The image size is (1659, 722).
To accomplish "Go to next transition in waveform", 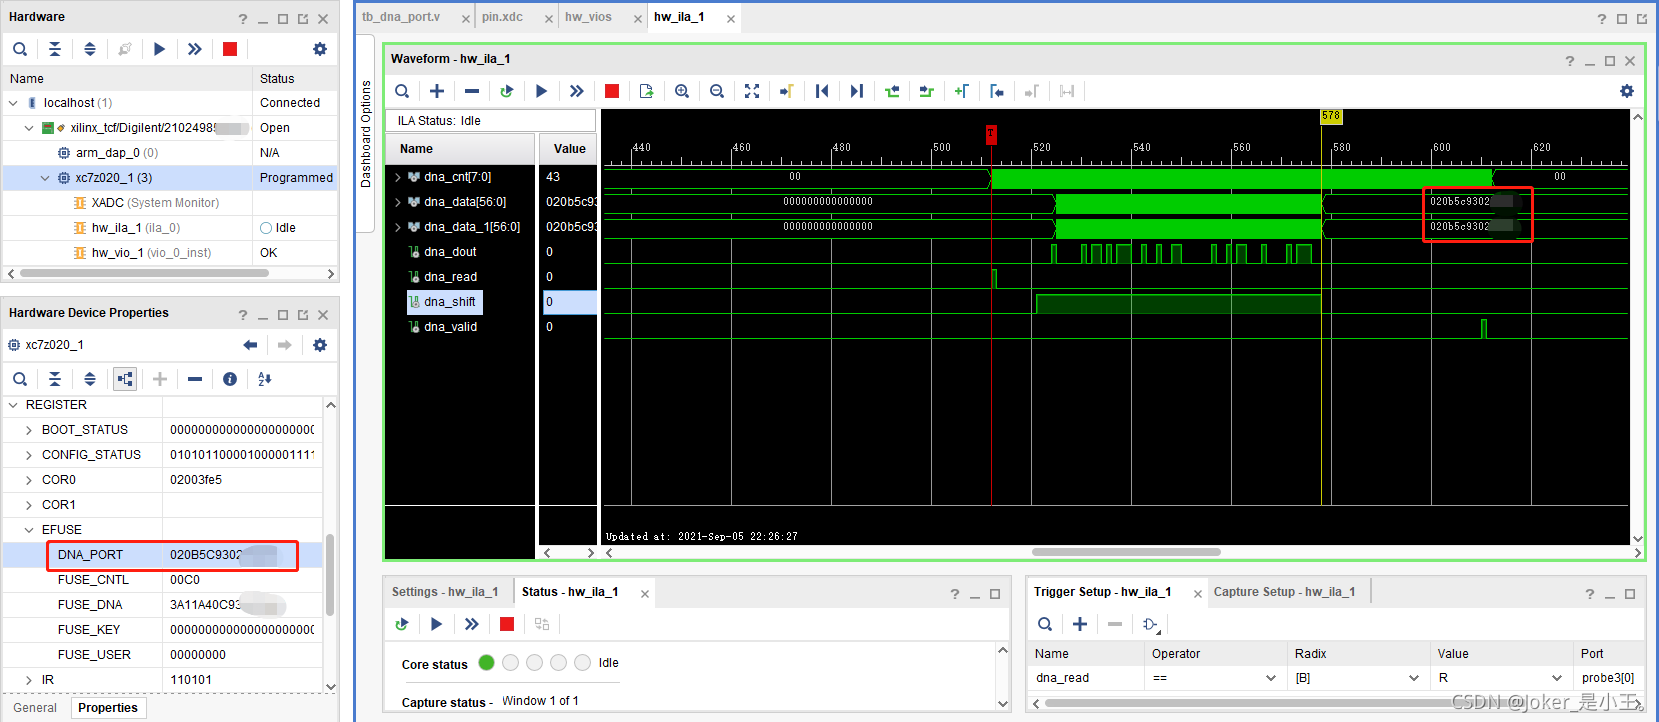I will pos(927,91).
